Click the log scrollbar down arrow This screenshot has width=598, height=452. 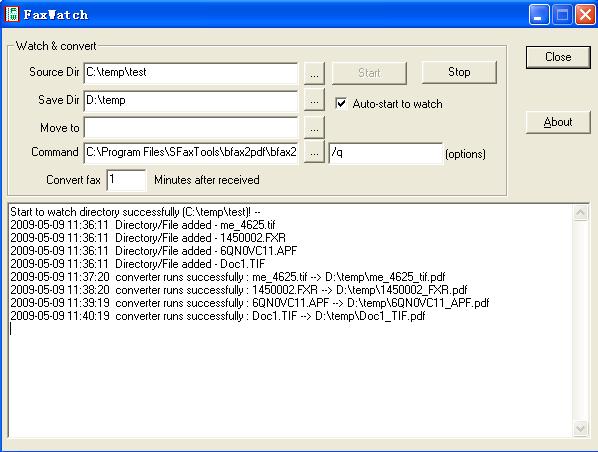(x=580, y=428)
